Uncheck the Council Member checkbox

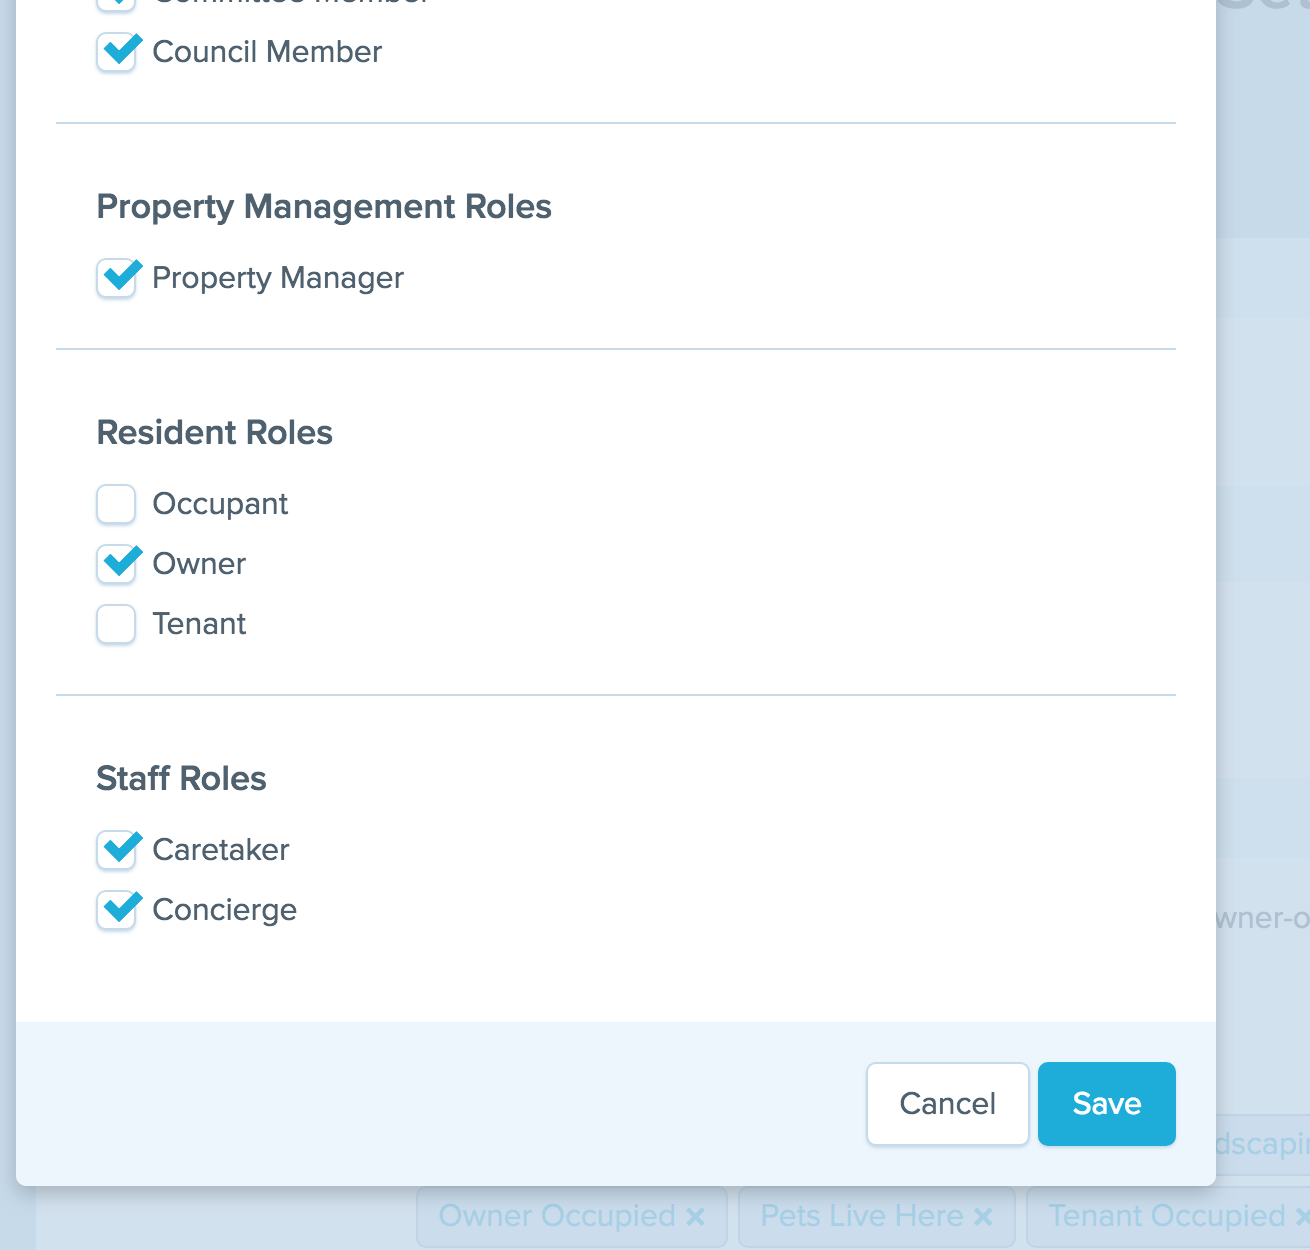(116, 52)
